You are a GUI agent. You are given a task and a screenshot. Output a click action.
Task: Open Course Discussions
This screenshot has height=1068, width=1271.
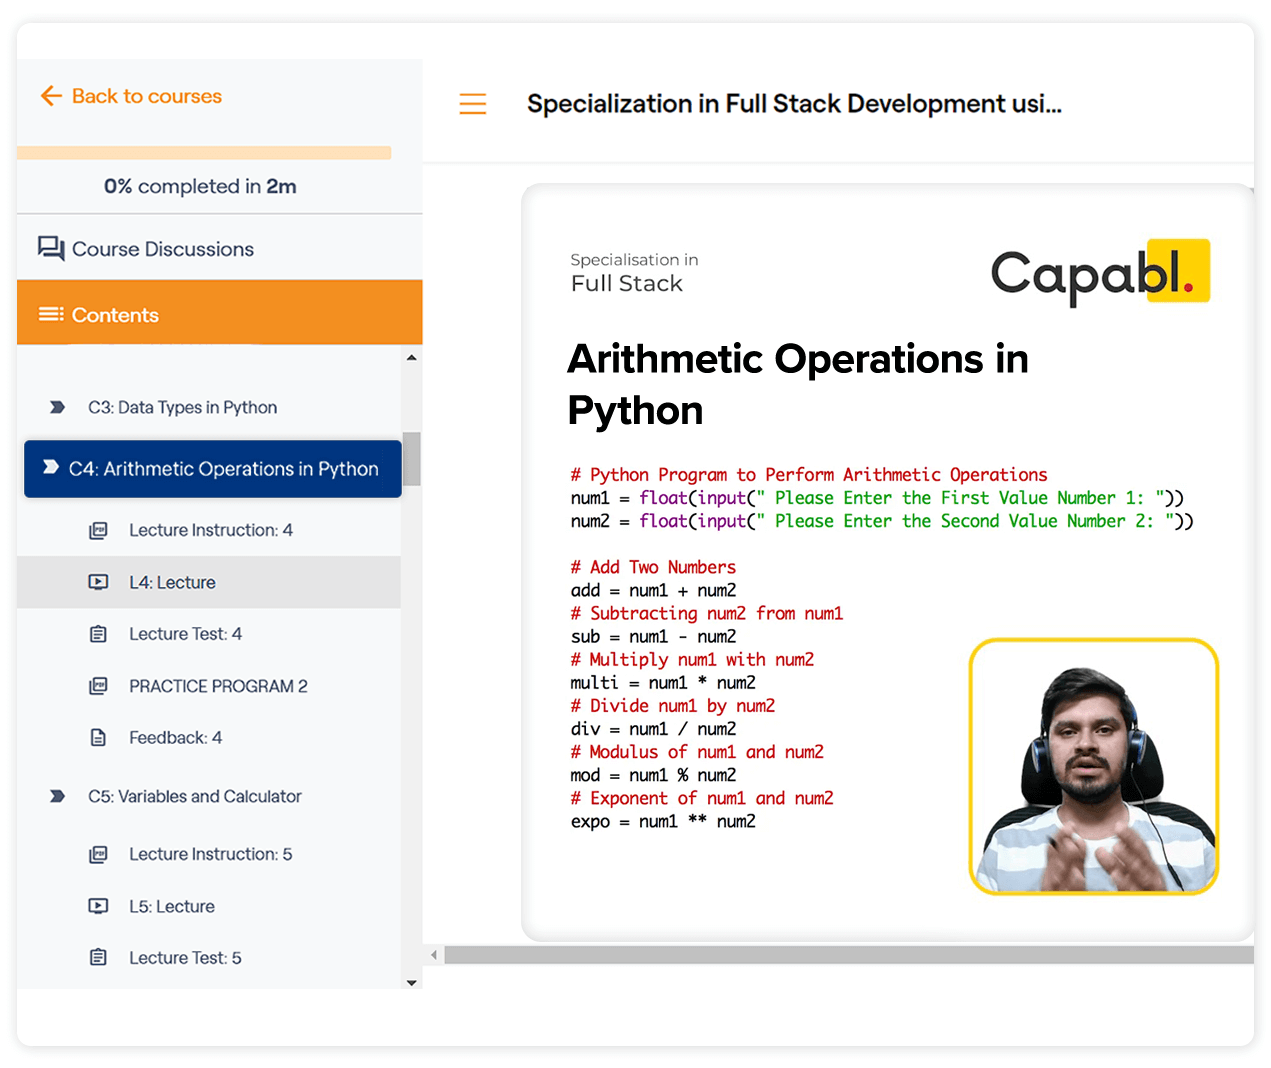(x=163, y=249)
